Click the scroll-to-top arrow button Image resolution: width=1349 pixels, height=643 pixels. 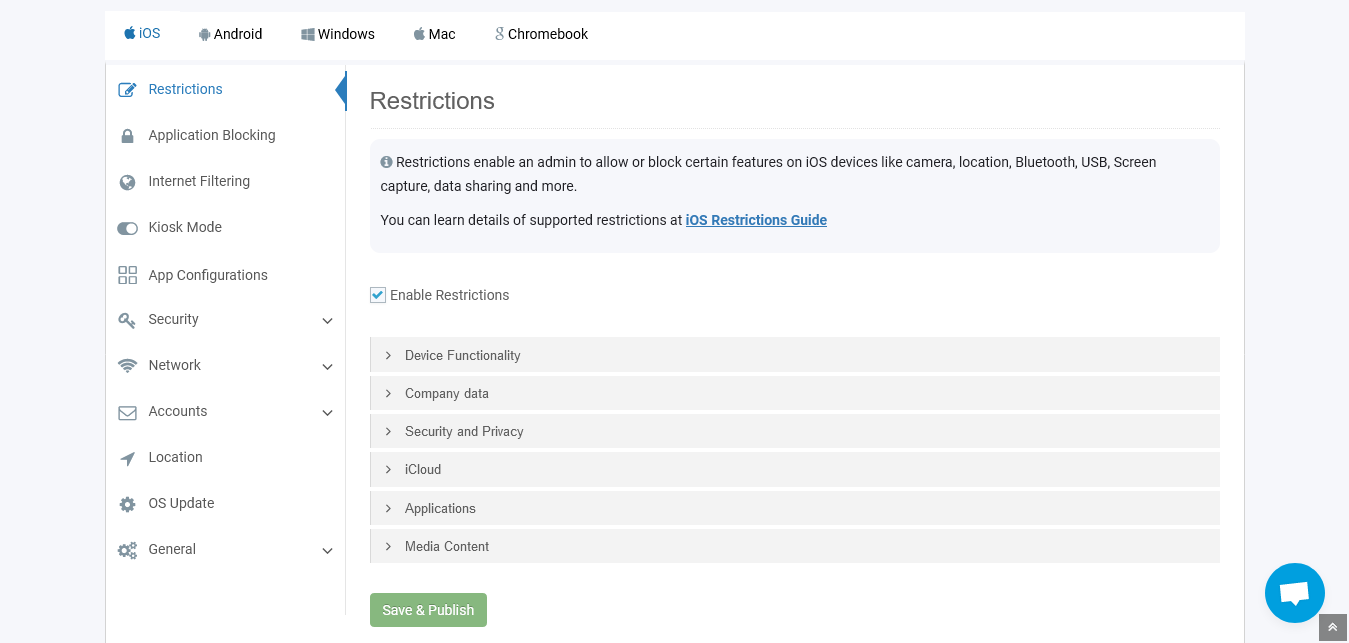pos(1333,627)
